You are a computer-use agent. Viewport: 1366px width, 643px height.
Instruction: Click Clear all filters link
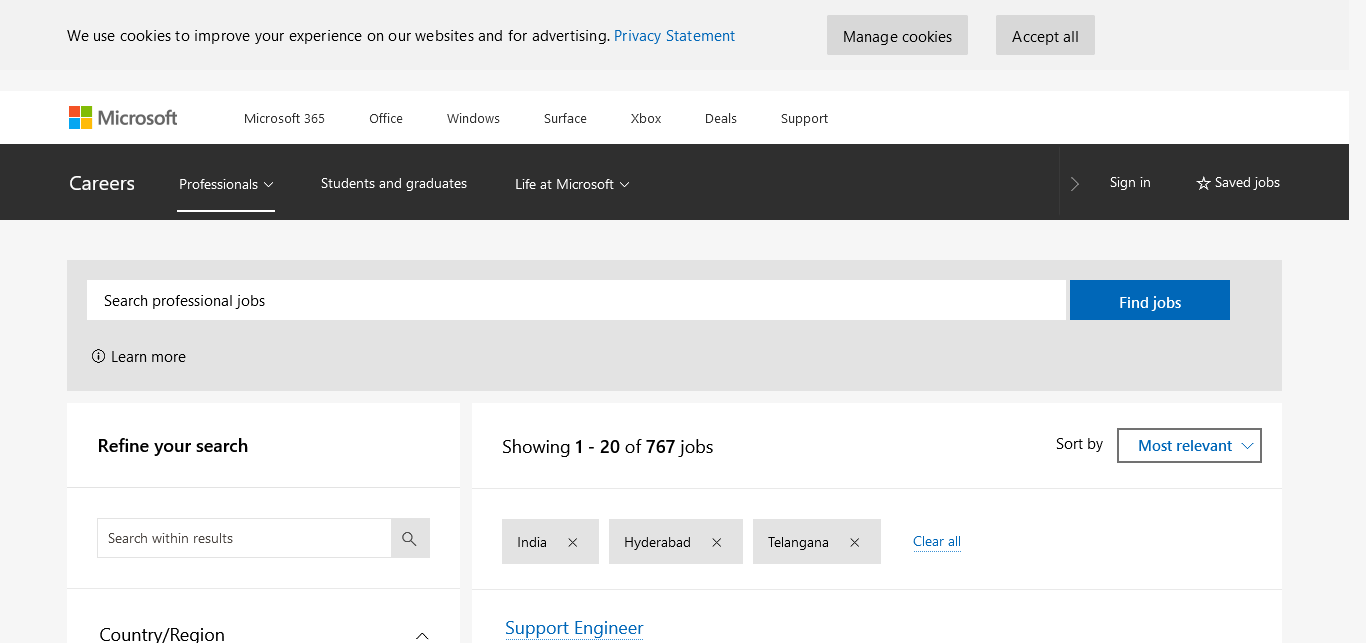pyautogui.click(x=937, y=542)
